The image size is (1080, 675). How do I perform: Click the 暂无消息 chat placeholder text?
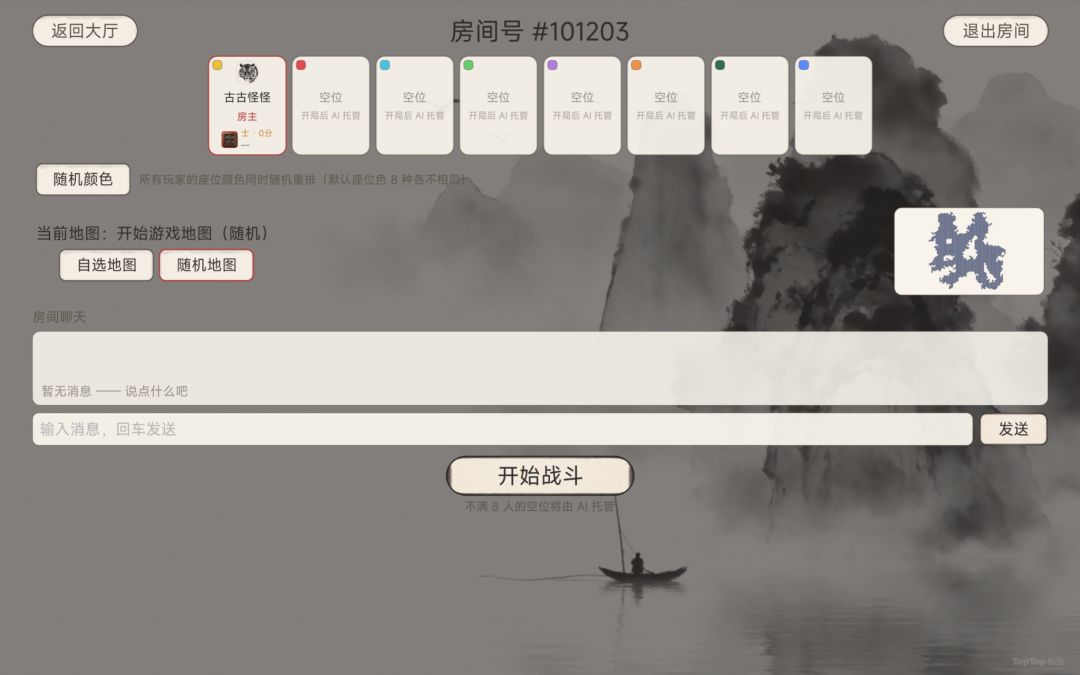pos(114,391)
